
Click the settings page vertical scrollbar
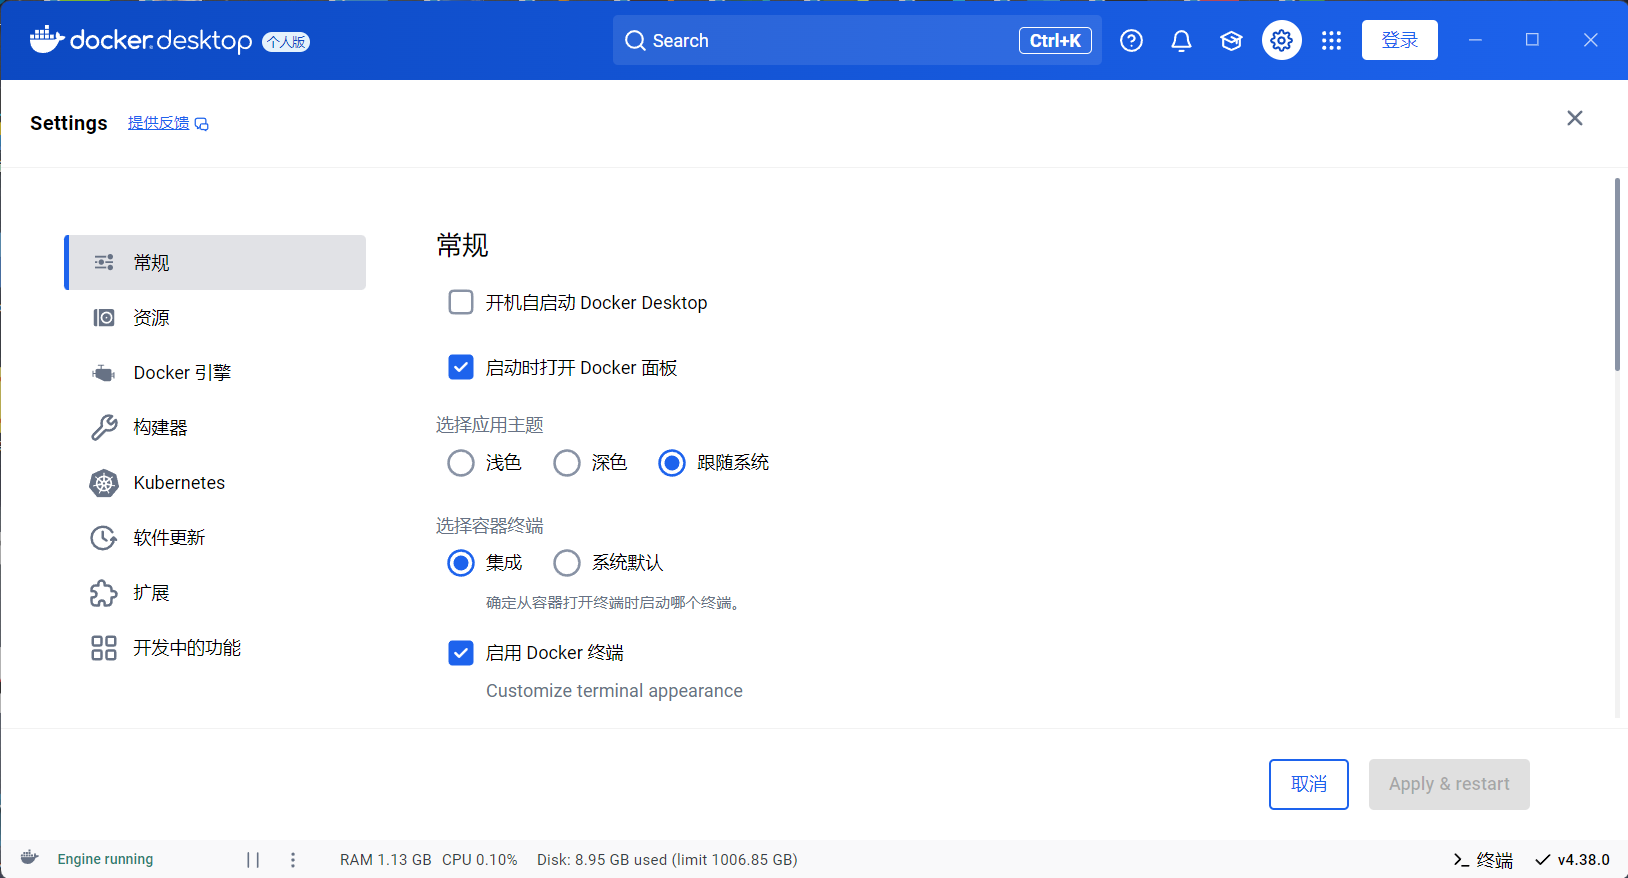click(1616, 275)
